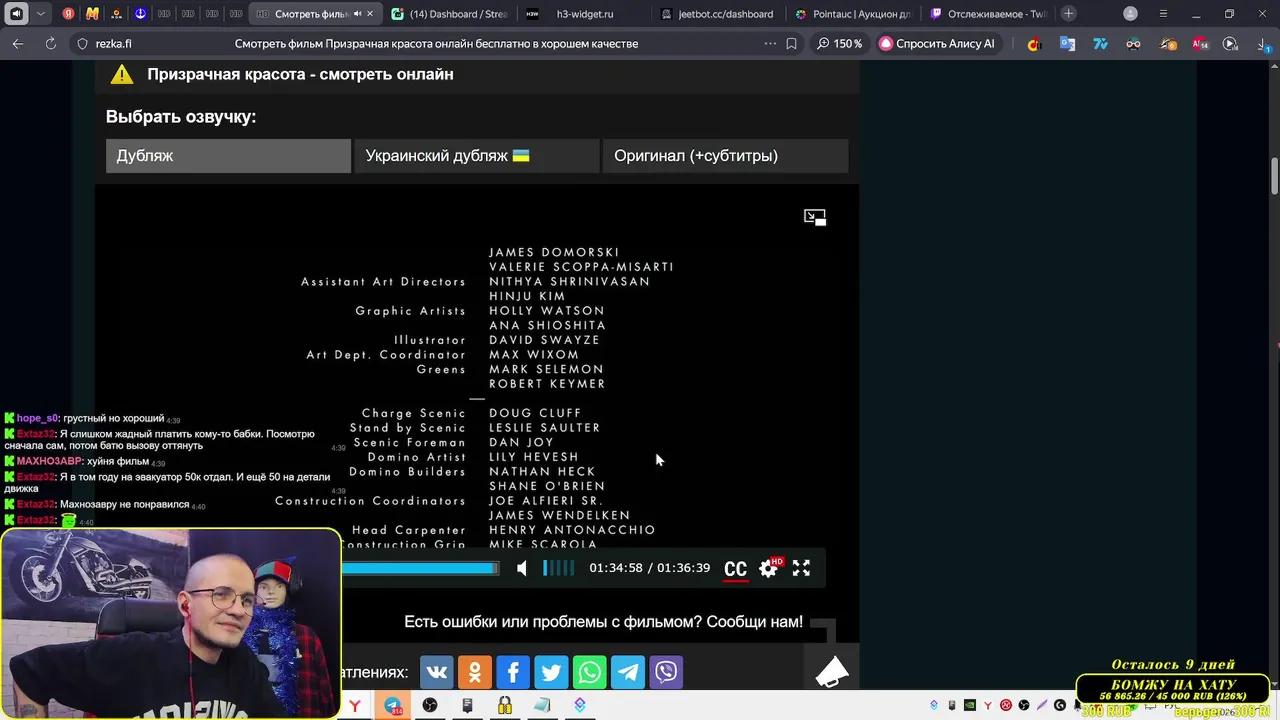Reload the rezka.fi page
The height and width of the screenshot is (720, 1280).
click(51, 43)
